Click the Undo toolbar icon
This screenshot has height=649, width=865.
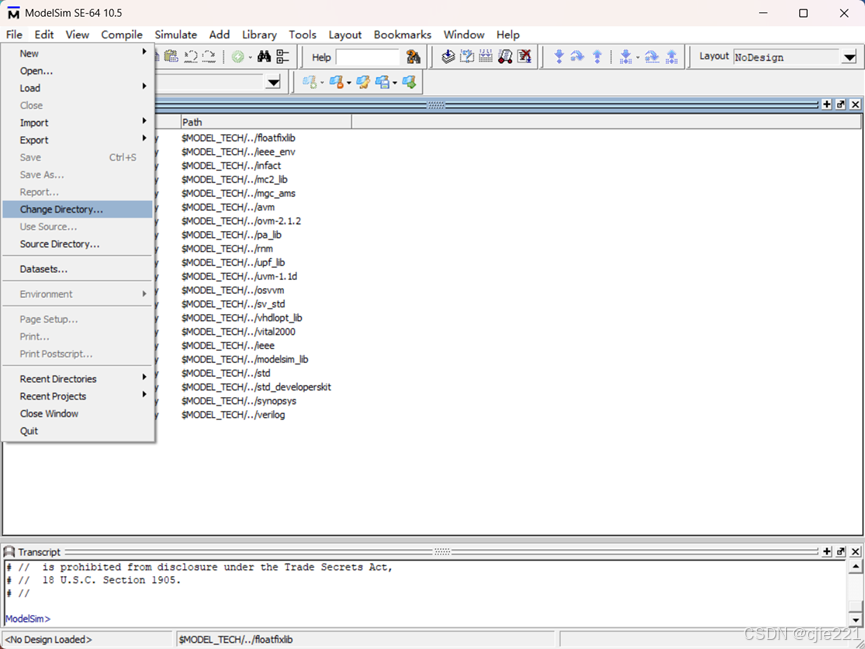(x=191, y=56)
